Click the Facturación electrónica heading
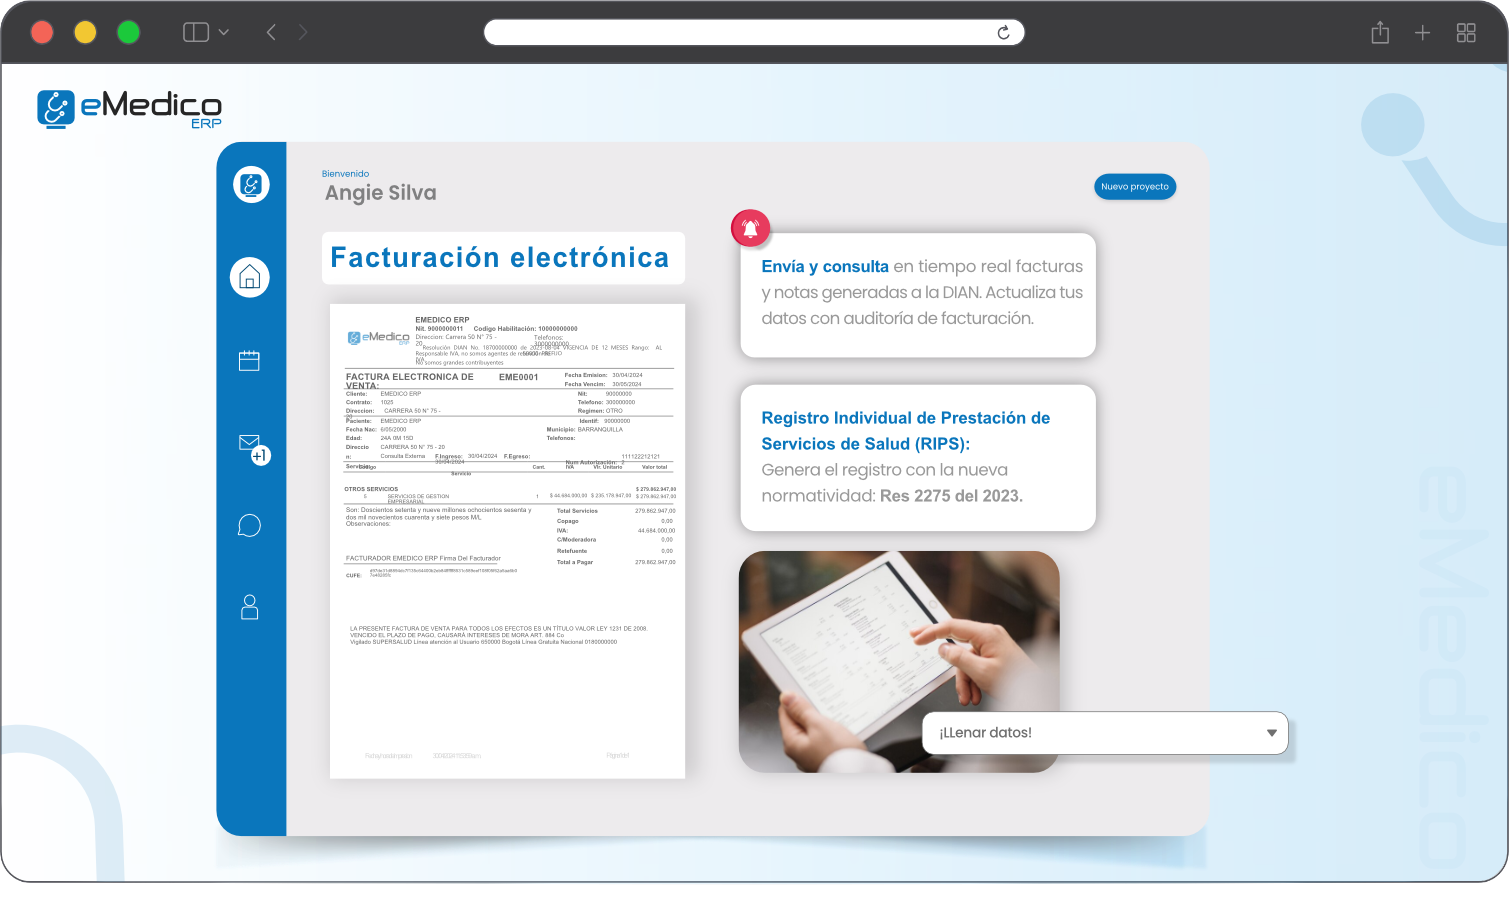 point(500,258)
